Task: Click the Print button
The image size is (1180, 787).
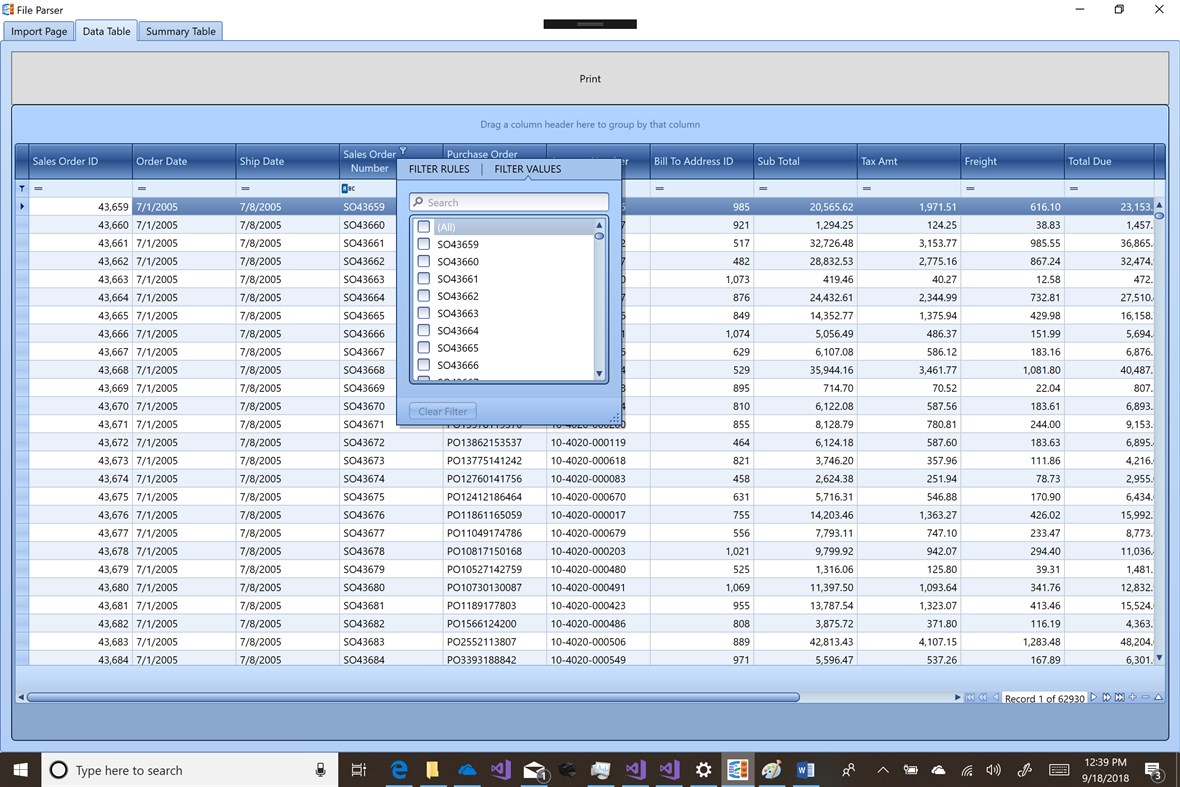Action: click(590, 78)
